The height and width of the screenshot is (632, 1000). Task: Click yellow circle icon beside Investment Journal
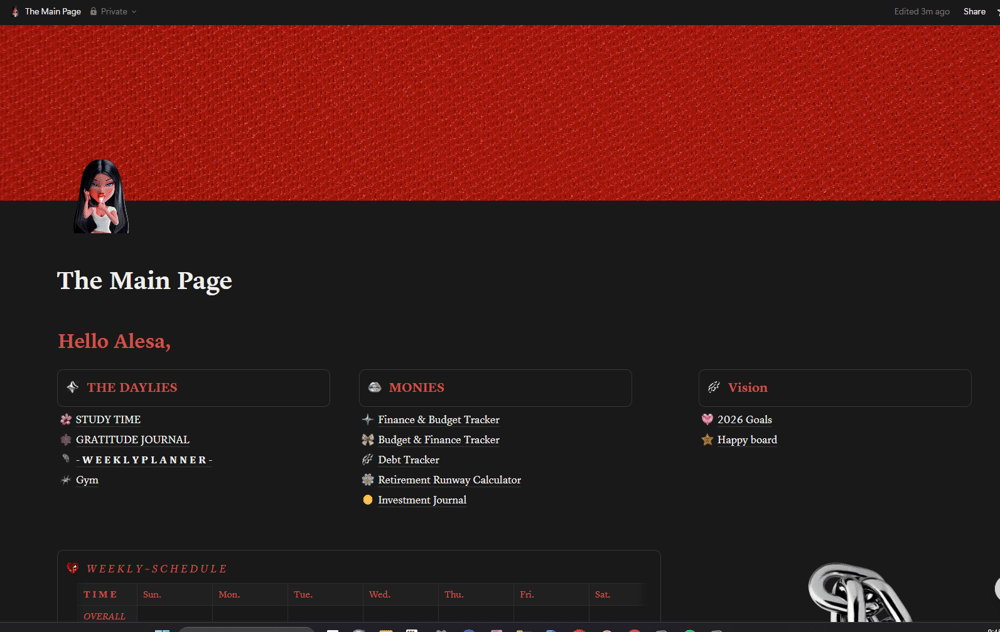tap(367, 500)
